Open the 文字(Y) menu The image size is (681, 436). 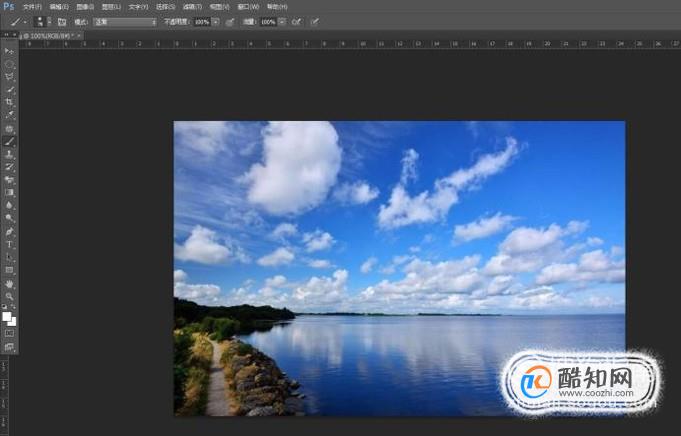click(138, 7)
